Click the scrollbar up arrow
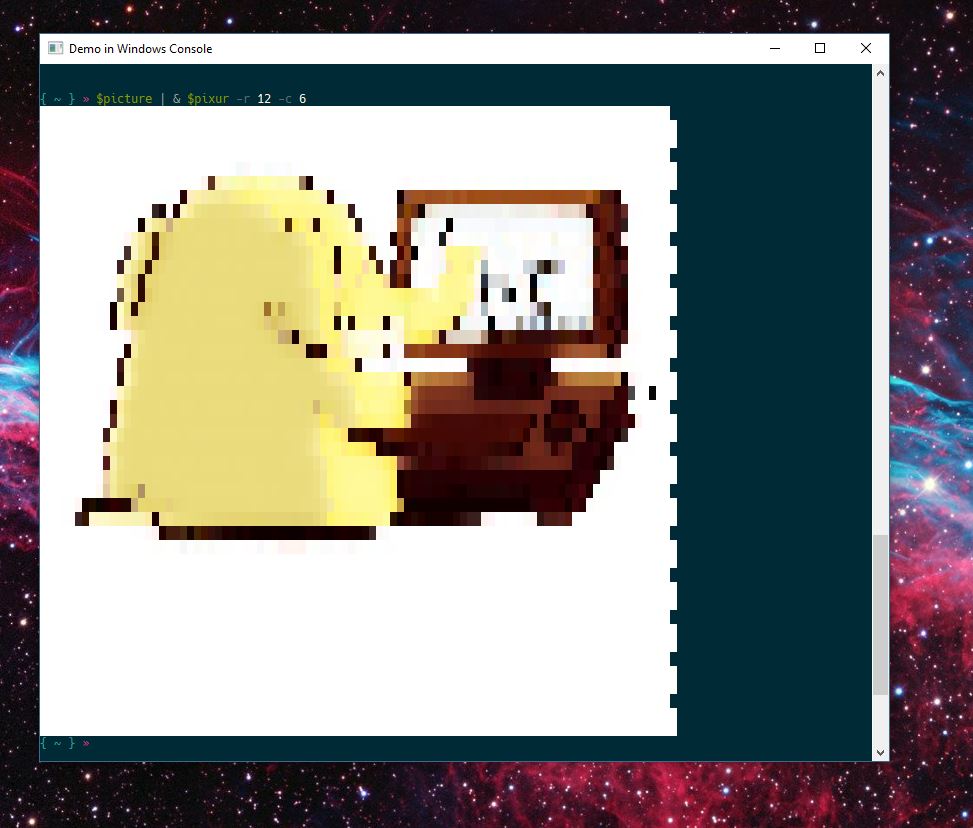This screenshot has height=828, width=973. pyautogui.click(x=880, y=73)
